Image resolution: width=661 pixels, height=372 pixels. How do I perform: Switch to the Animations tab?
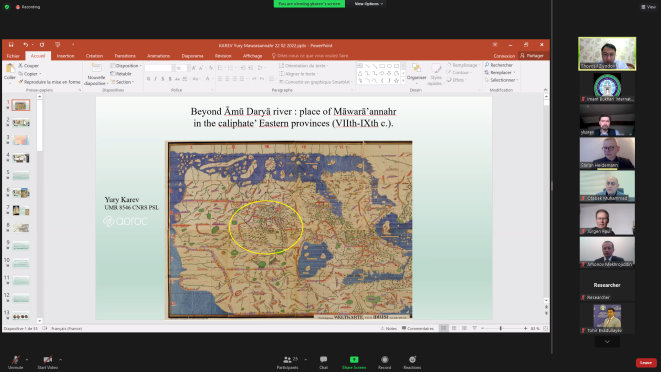click(159, 56)
